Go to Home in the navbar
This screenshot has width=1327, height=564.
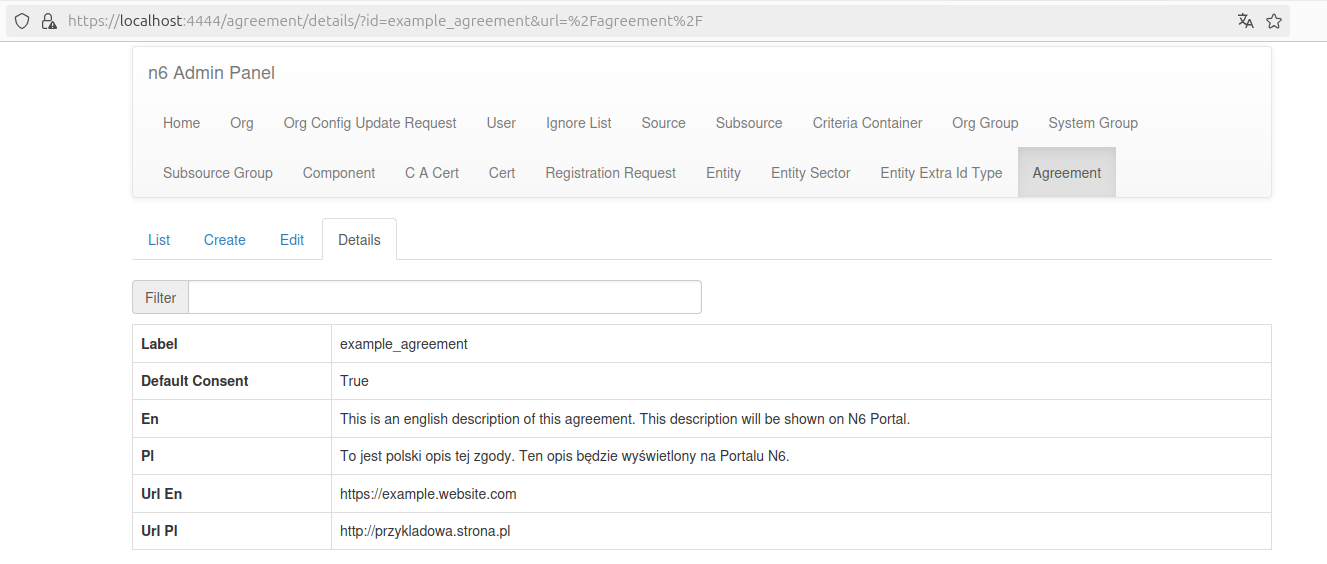182,123
